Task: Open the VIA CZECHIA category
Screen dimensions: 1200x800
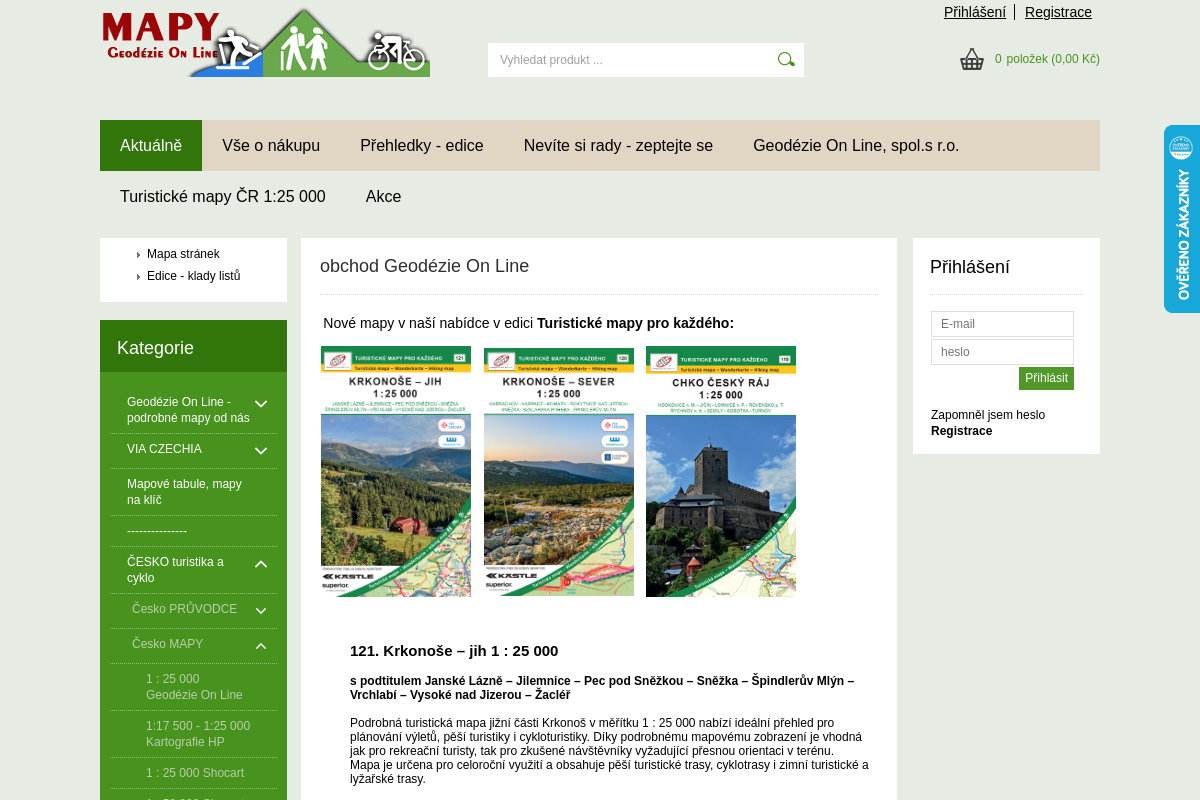Action: (x=164, y=449)
